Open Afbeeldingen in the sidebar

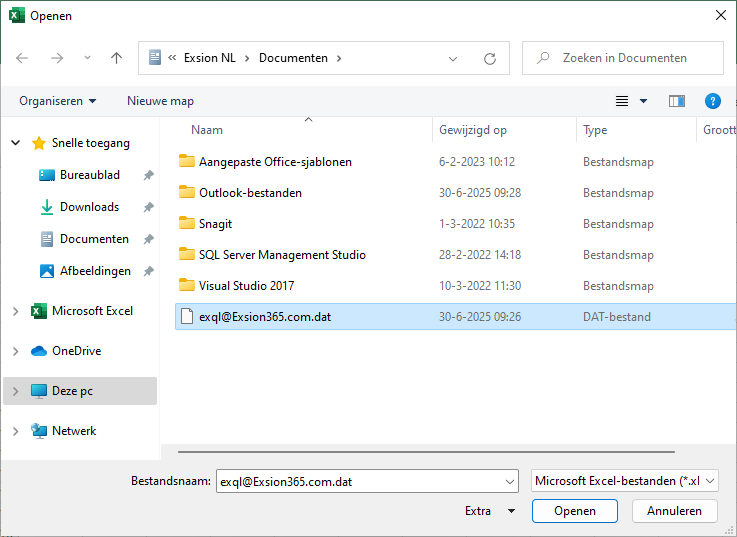[95, 271]
